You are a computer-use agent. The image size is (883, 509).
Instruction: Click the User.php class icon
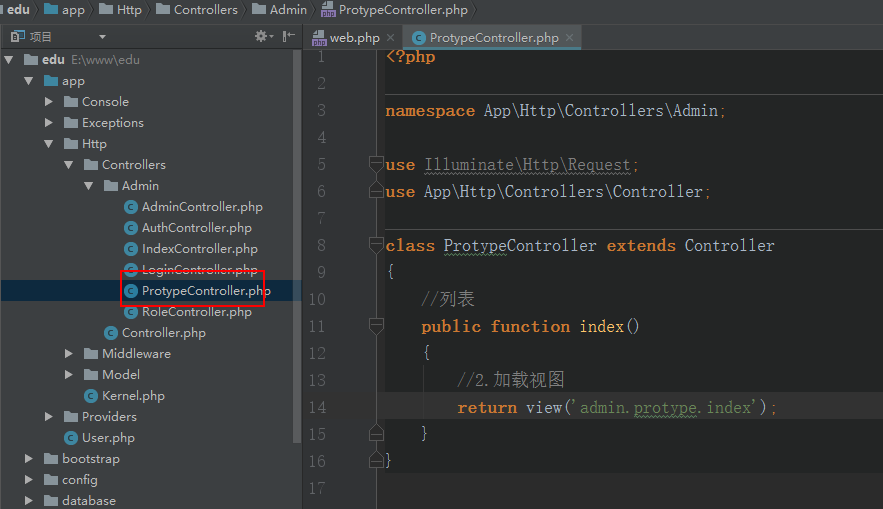click(x=70, y=438)
